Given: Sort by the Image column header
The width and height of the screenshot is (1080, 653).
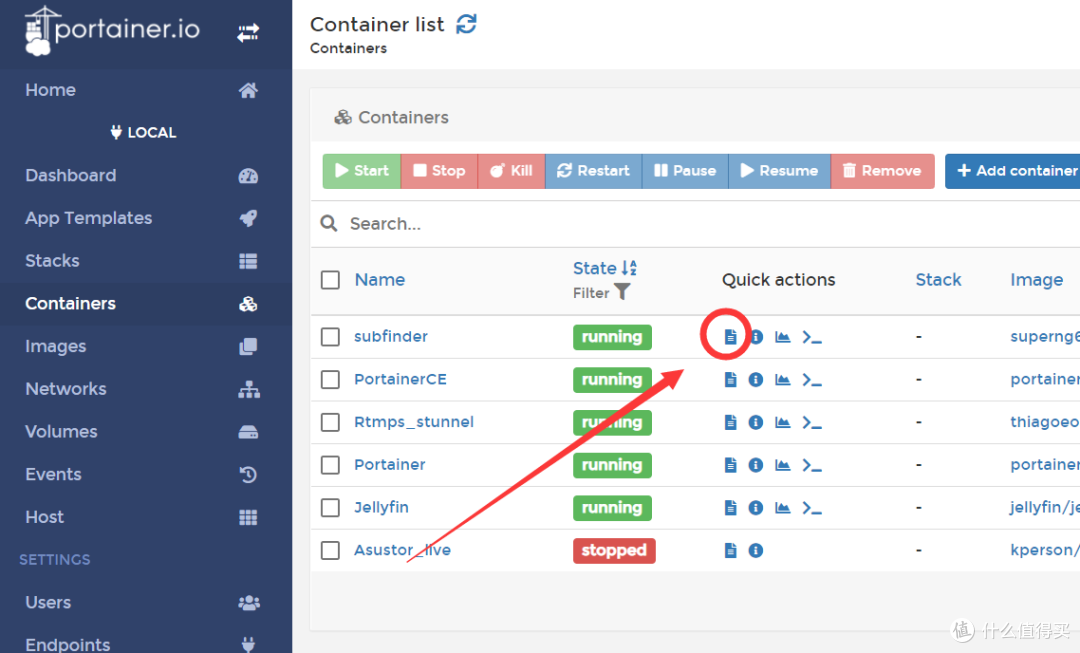Looking at the screenshot, I should point(1037,280).
